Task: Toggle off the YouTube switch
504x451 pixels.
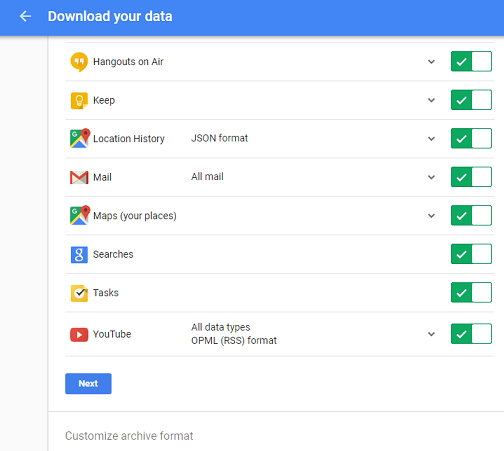Action: 471,334
